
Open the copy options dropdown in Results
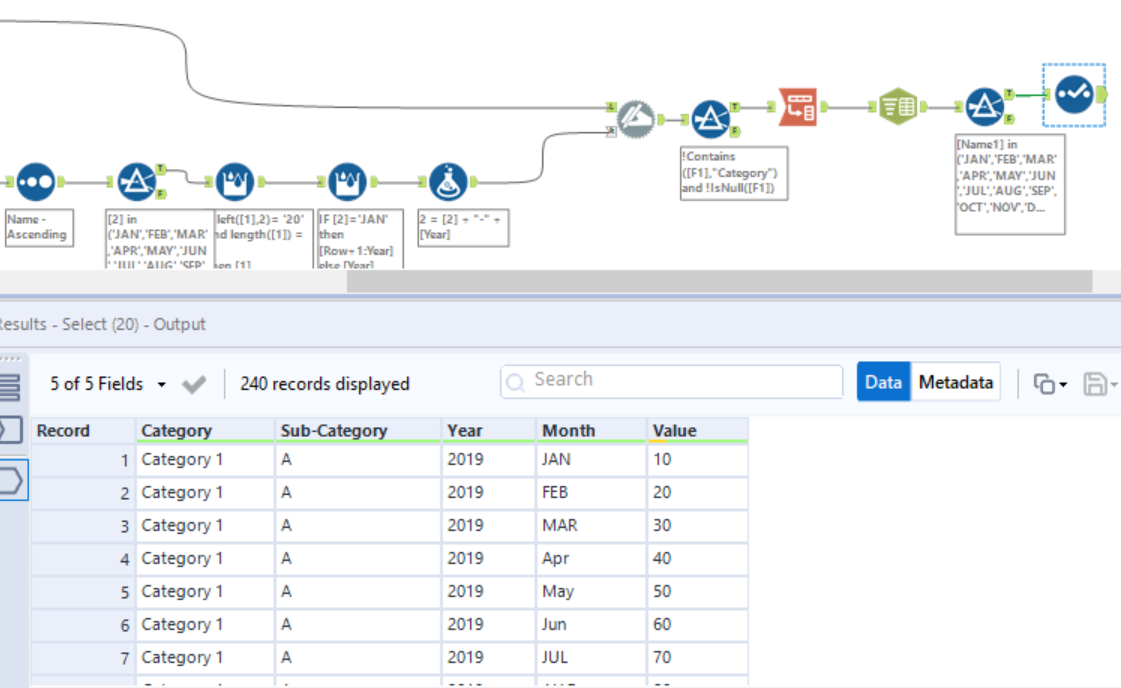pos(1046,382)
